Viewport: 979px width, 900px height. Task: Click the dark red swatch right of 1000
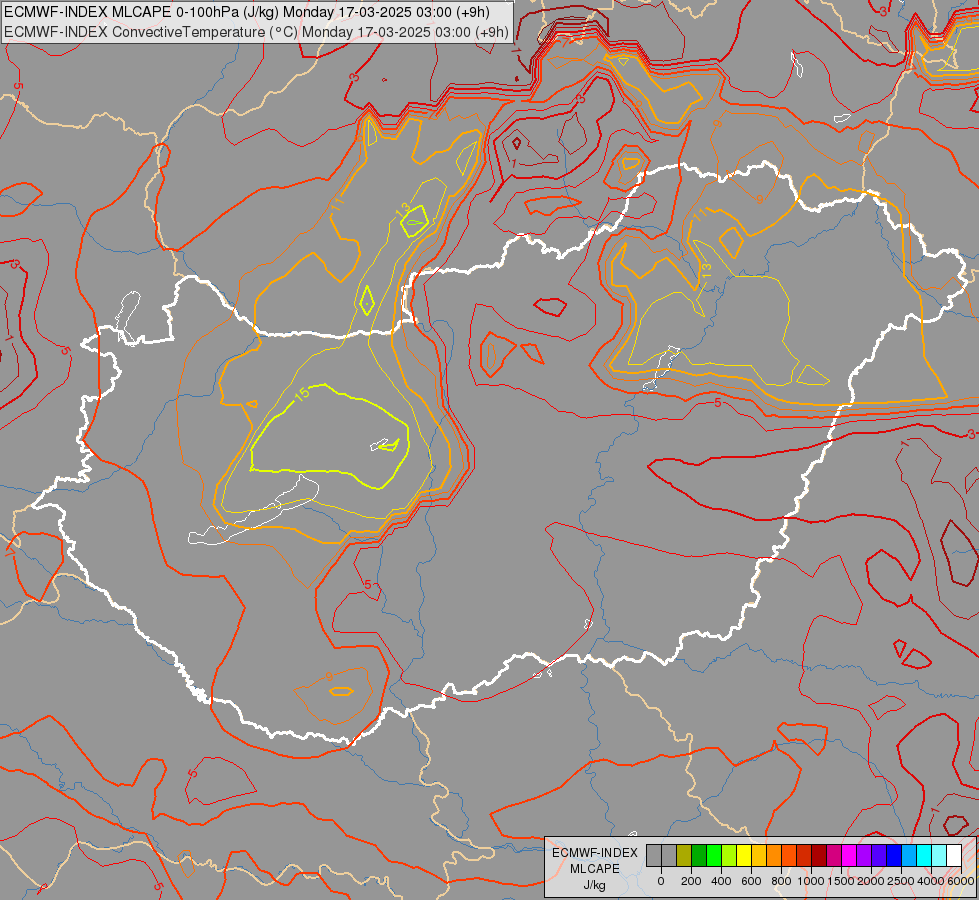[819, 856]
